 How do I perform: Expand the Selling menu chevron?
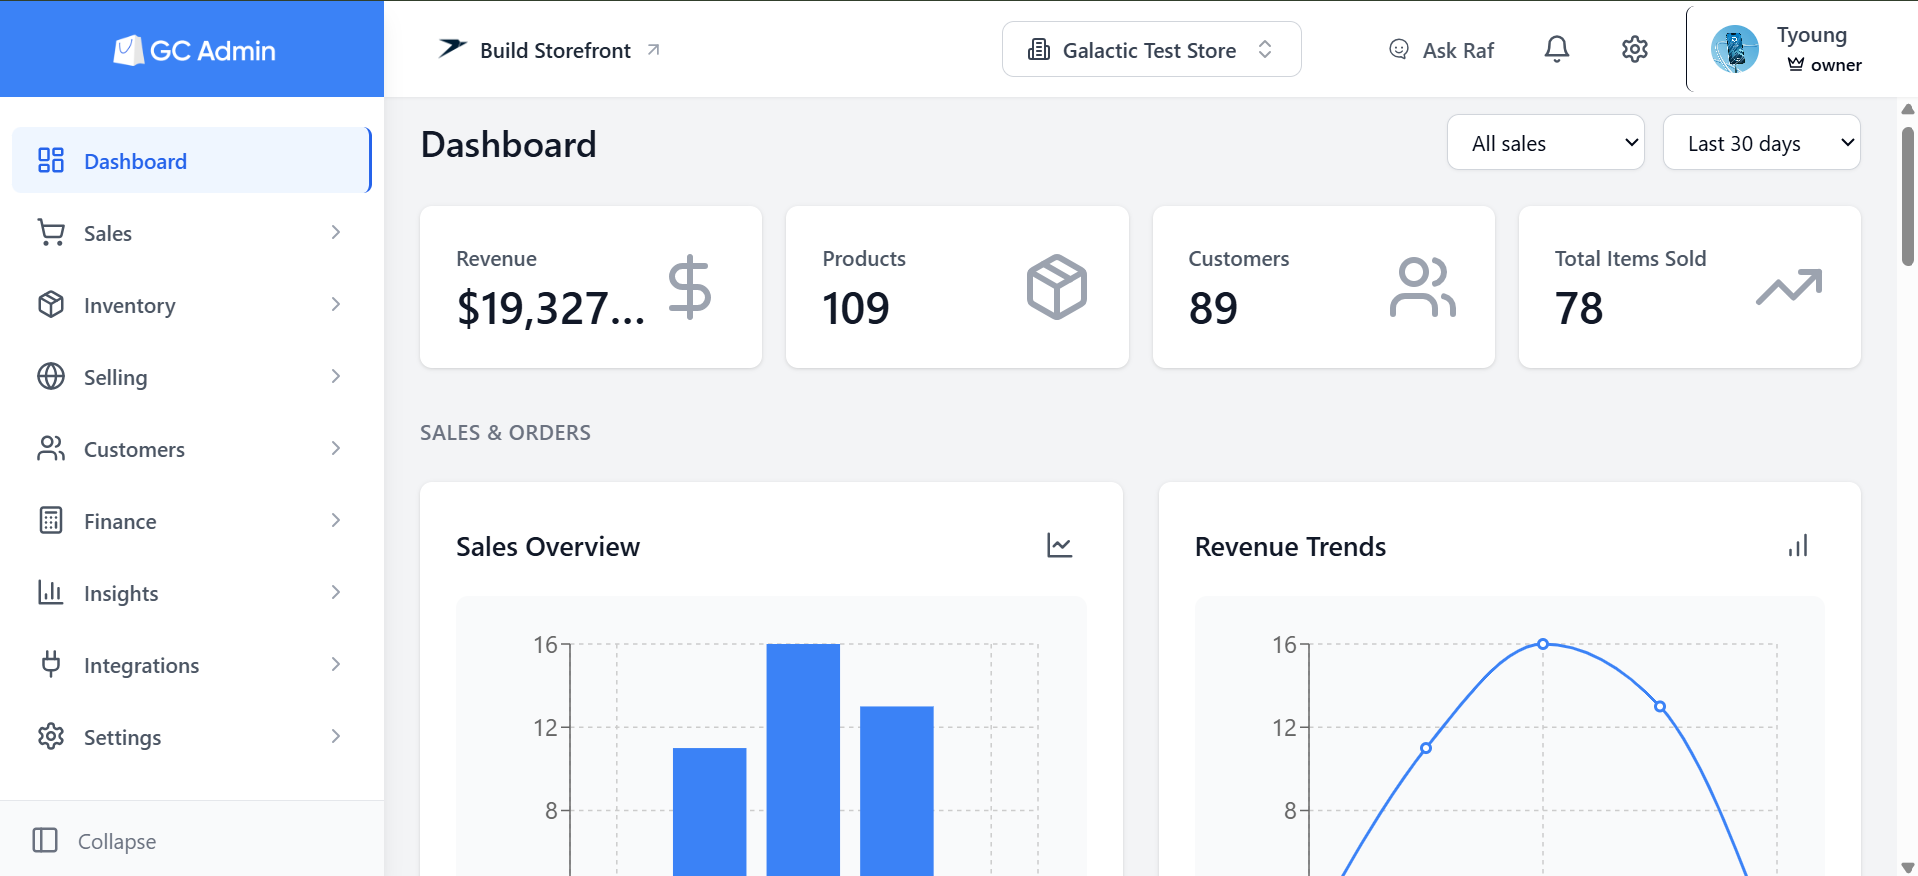(x=336, y=376)
